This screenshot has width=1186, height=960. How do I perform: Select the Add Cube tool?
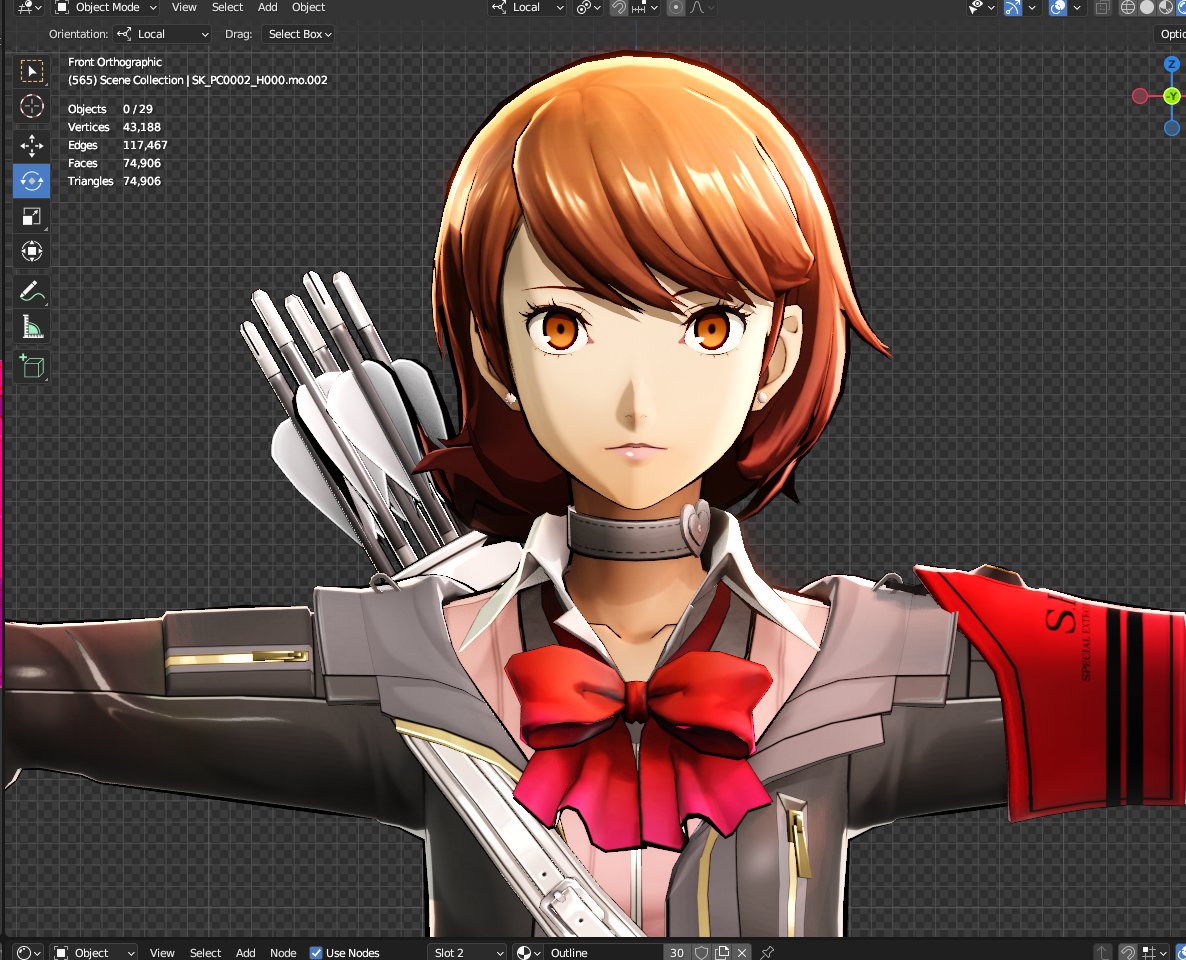coord(31,366)
